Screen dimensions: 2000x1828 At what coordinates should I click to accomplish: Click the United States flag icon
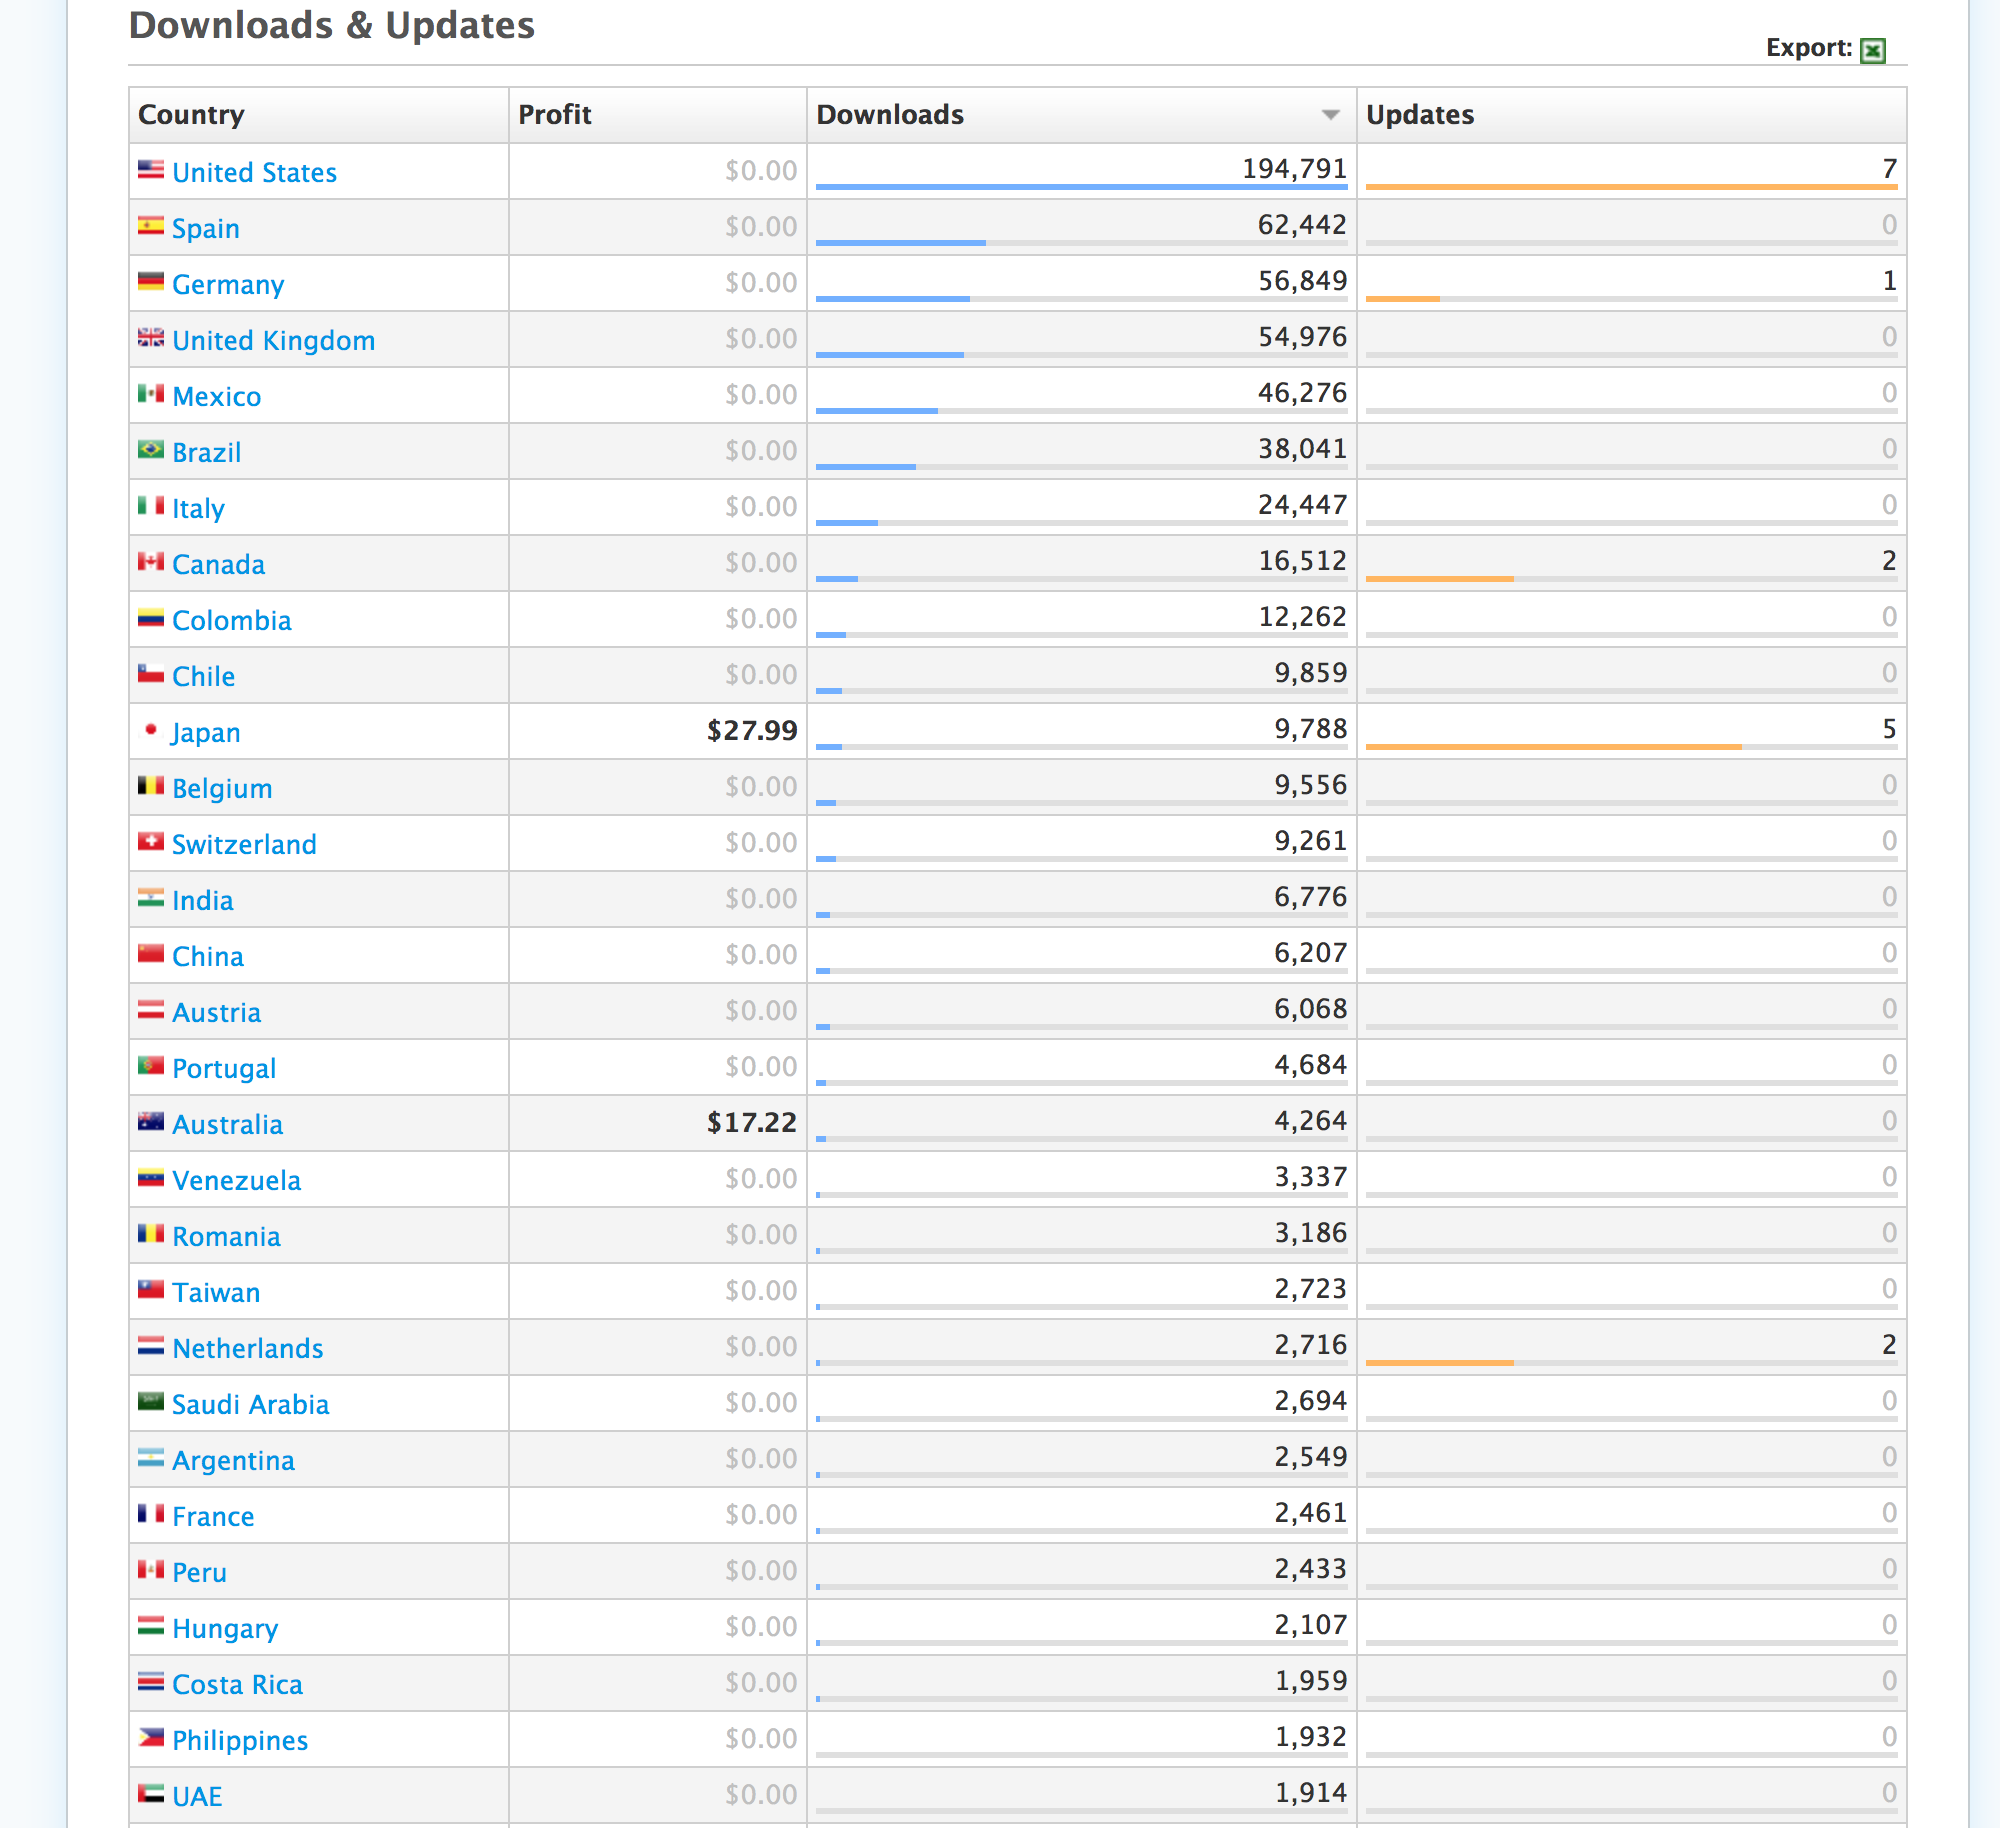click(151, 170)
